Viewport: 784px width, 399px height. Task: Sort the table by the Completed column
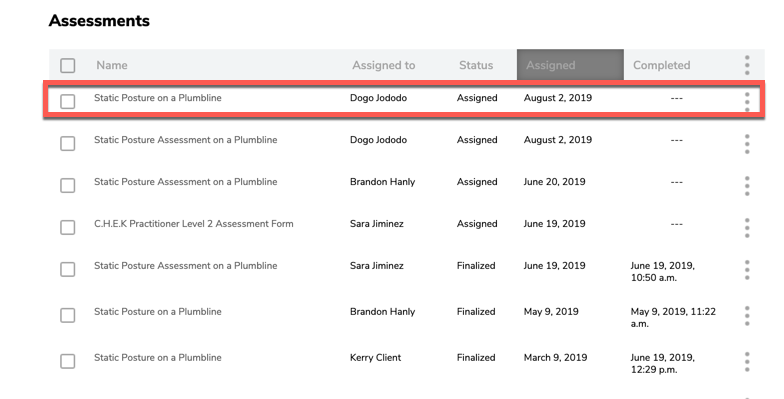(x=662, y=65)
